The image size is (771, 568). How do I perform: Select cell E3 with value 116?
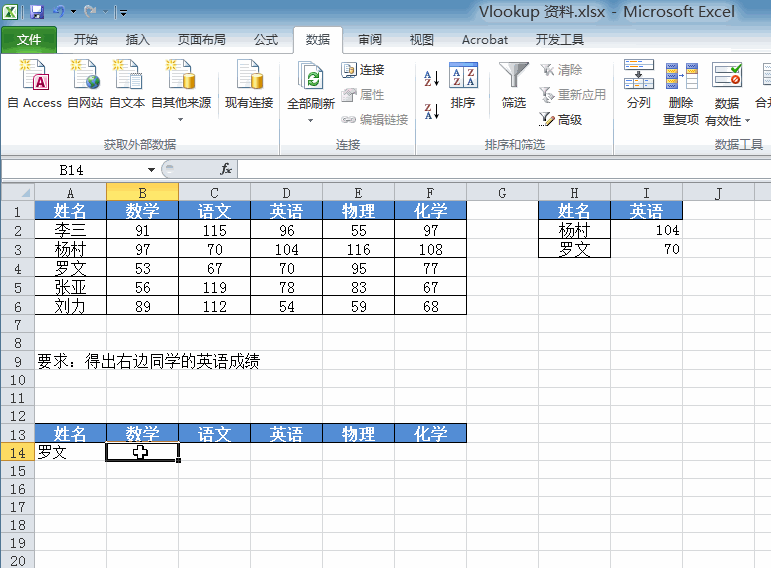[358, 249]
